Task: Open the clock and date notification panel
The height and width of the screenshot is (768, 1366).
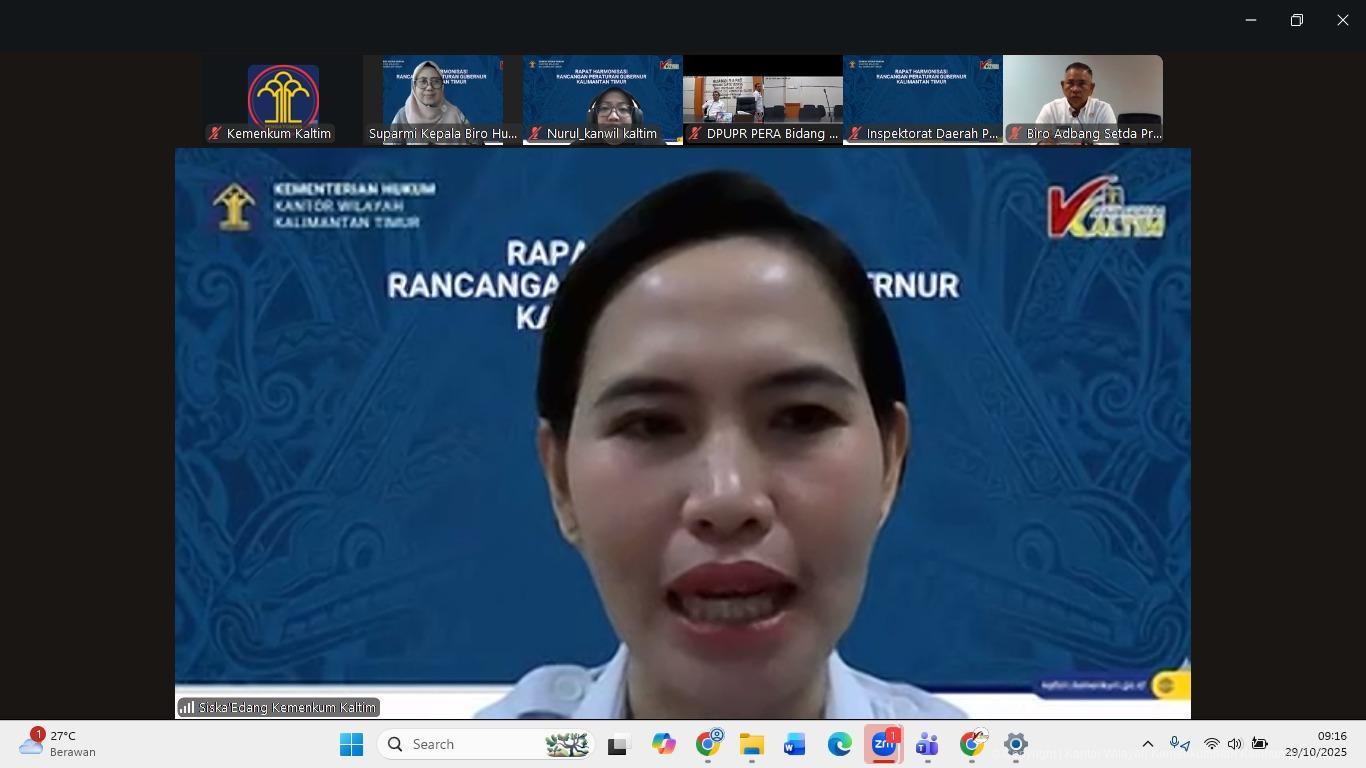Action: pos(1315,744)
